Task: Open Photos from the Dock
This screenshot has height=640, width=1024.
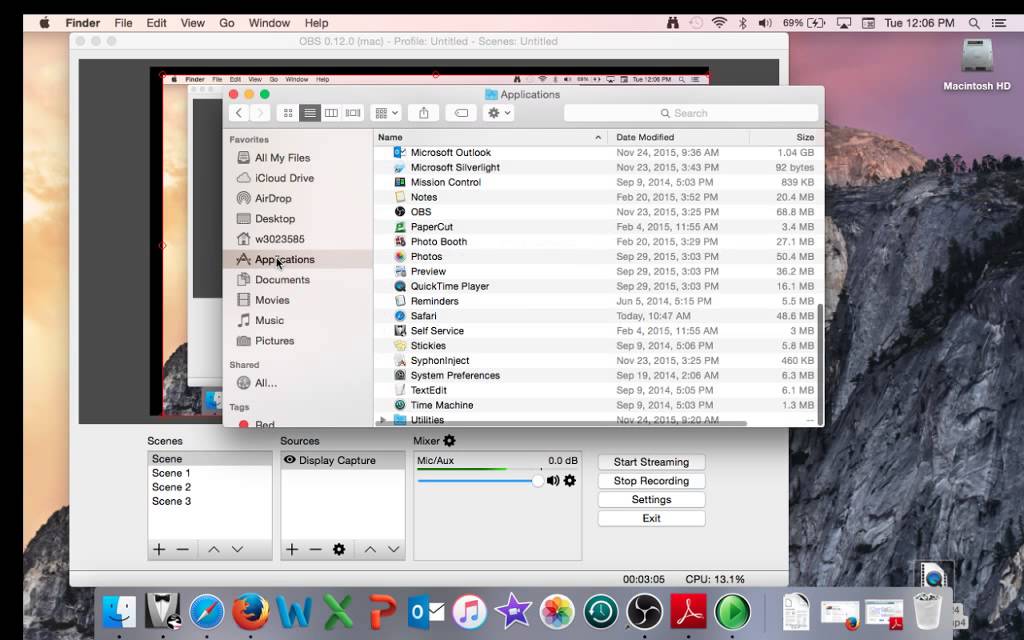Action: (x=557, y=612)
